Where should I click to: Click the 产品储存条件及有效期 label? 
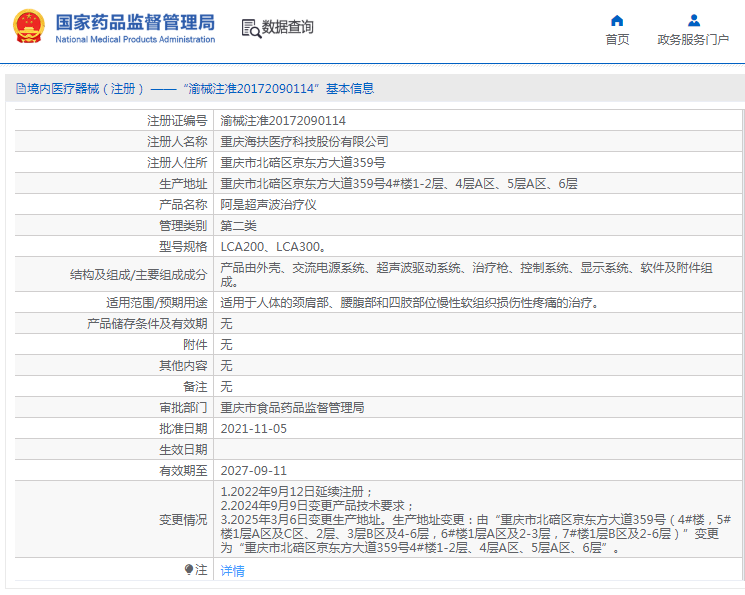[x=147, y=324]
